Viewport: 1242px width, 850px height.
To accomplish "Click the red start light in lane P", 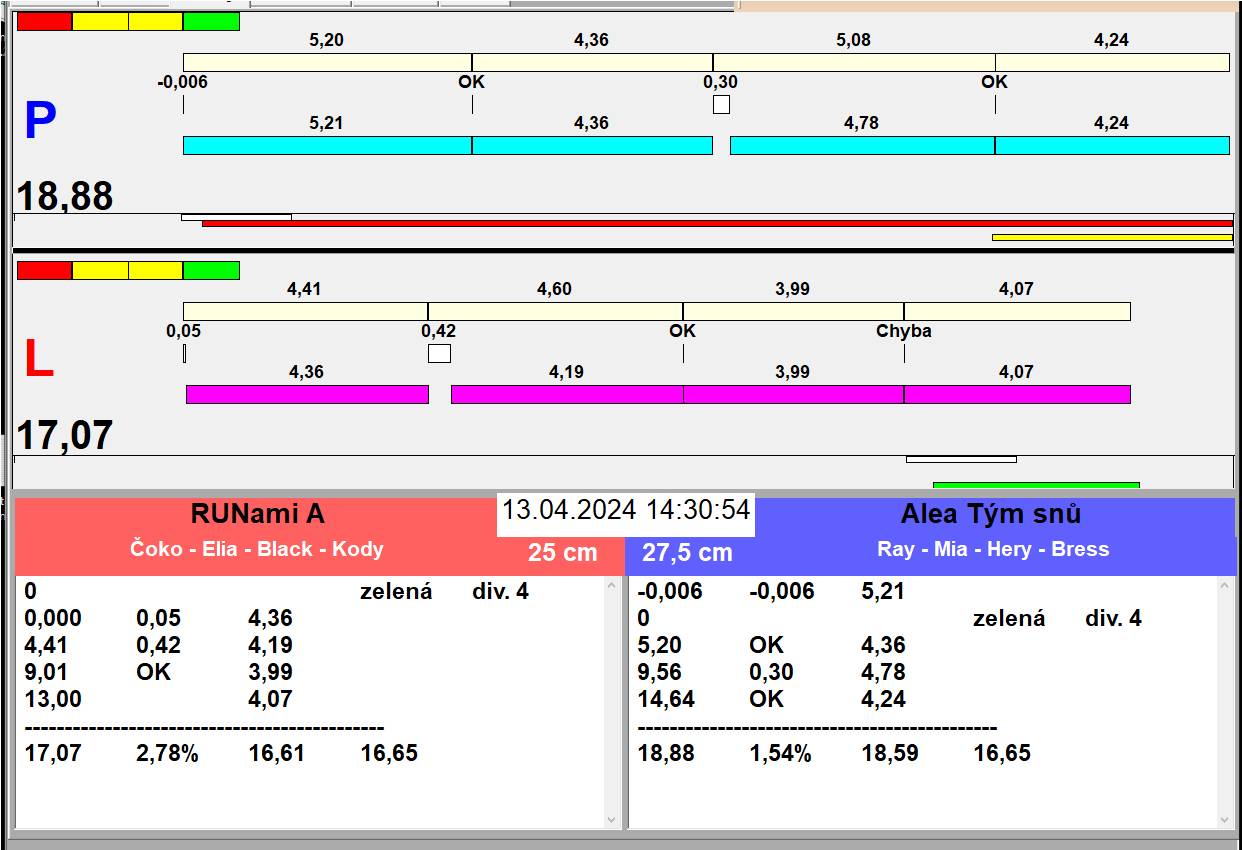I will tap(45, 21).
